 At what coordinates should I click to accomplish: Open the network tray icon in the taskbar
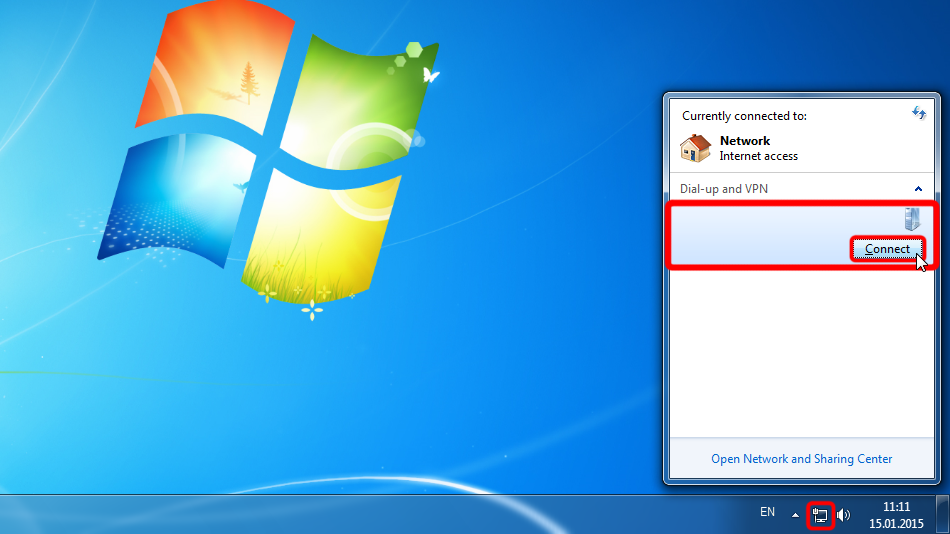820,515
